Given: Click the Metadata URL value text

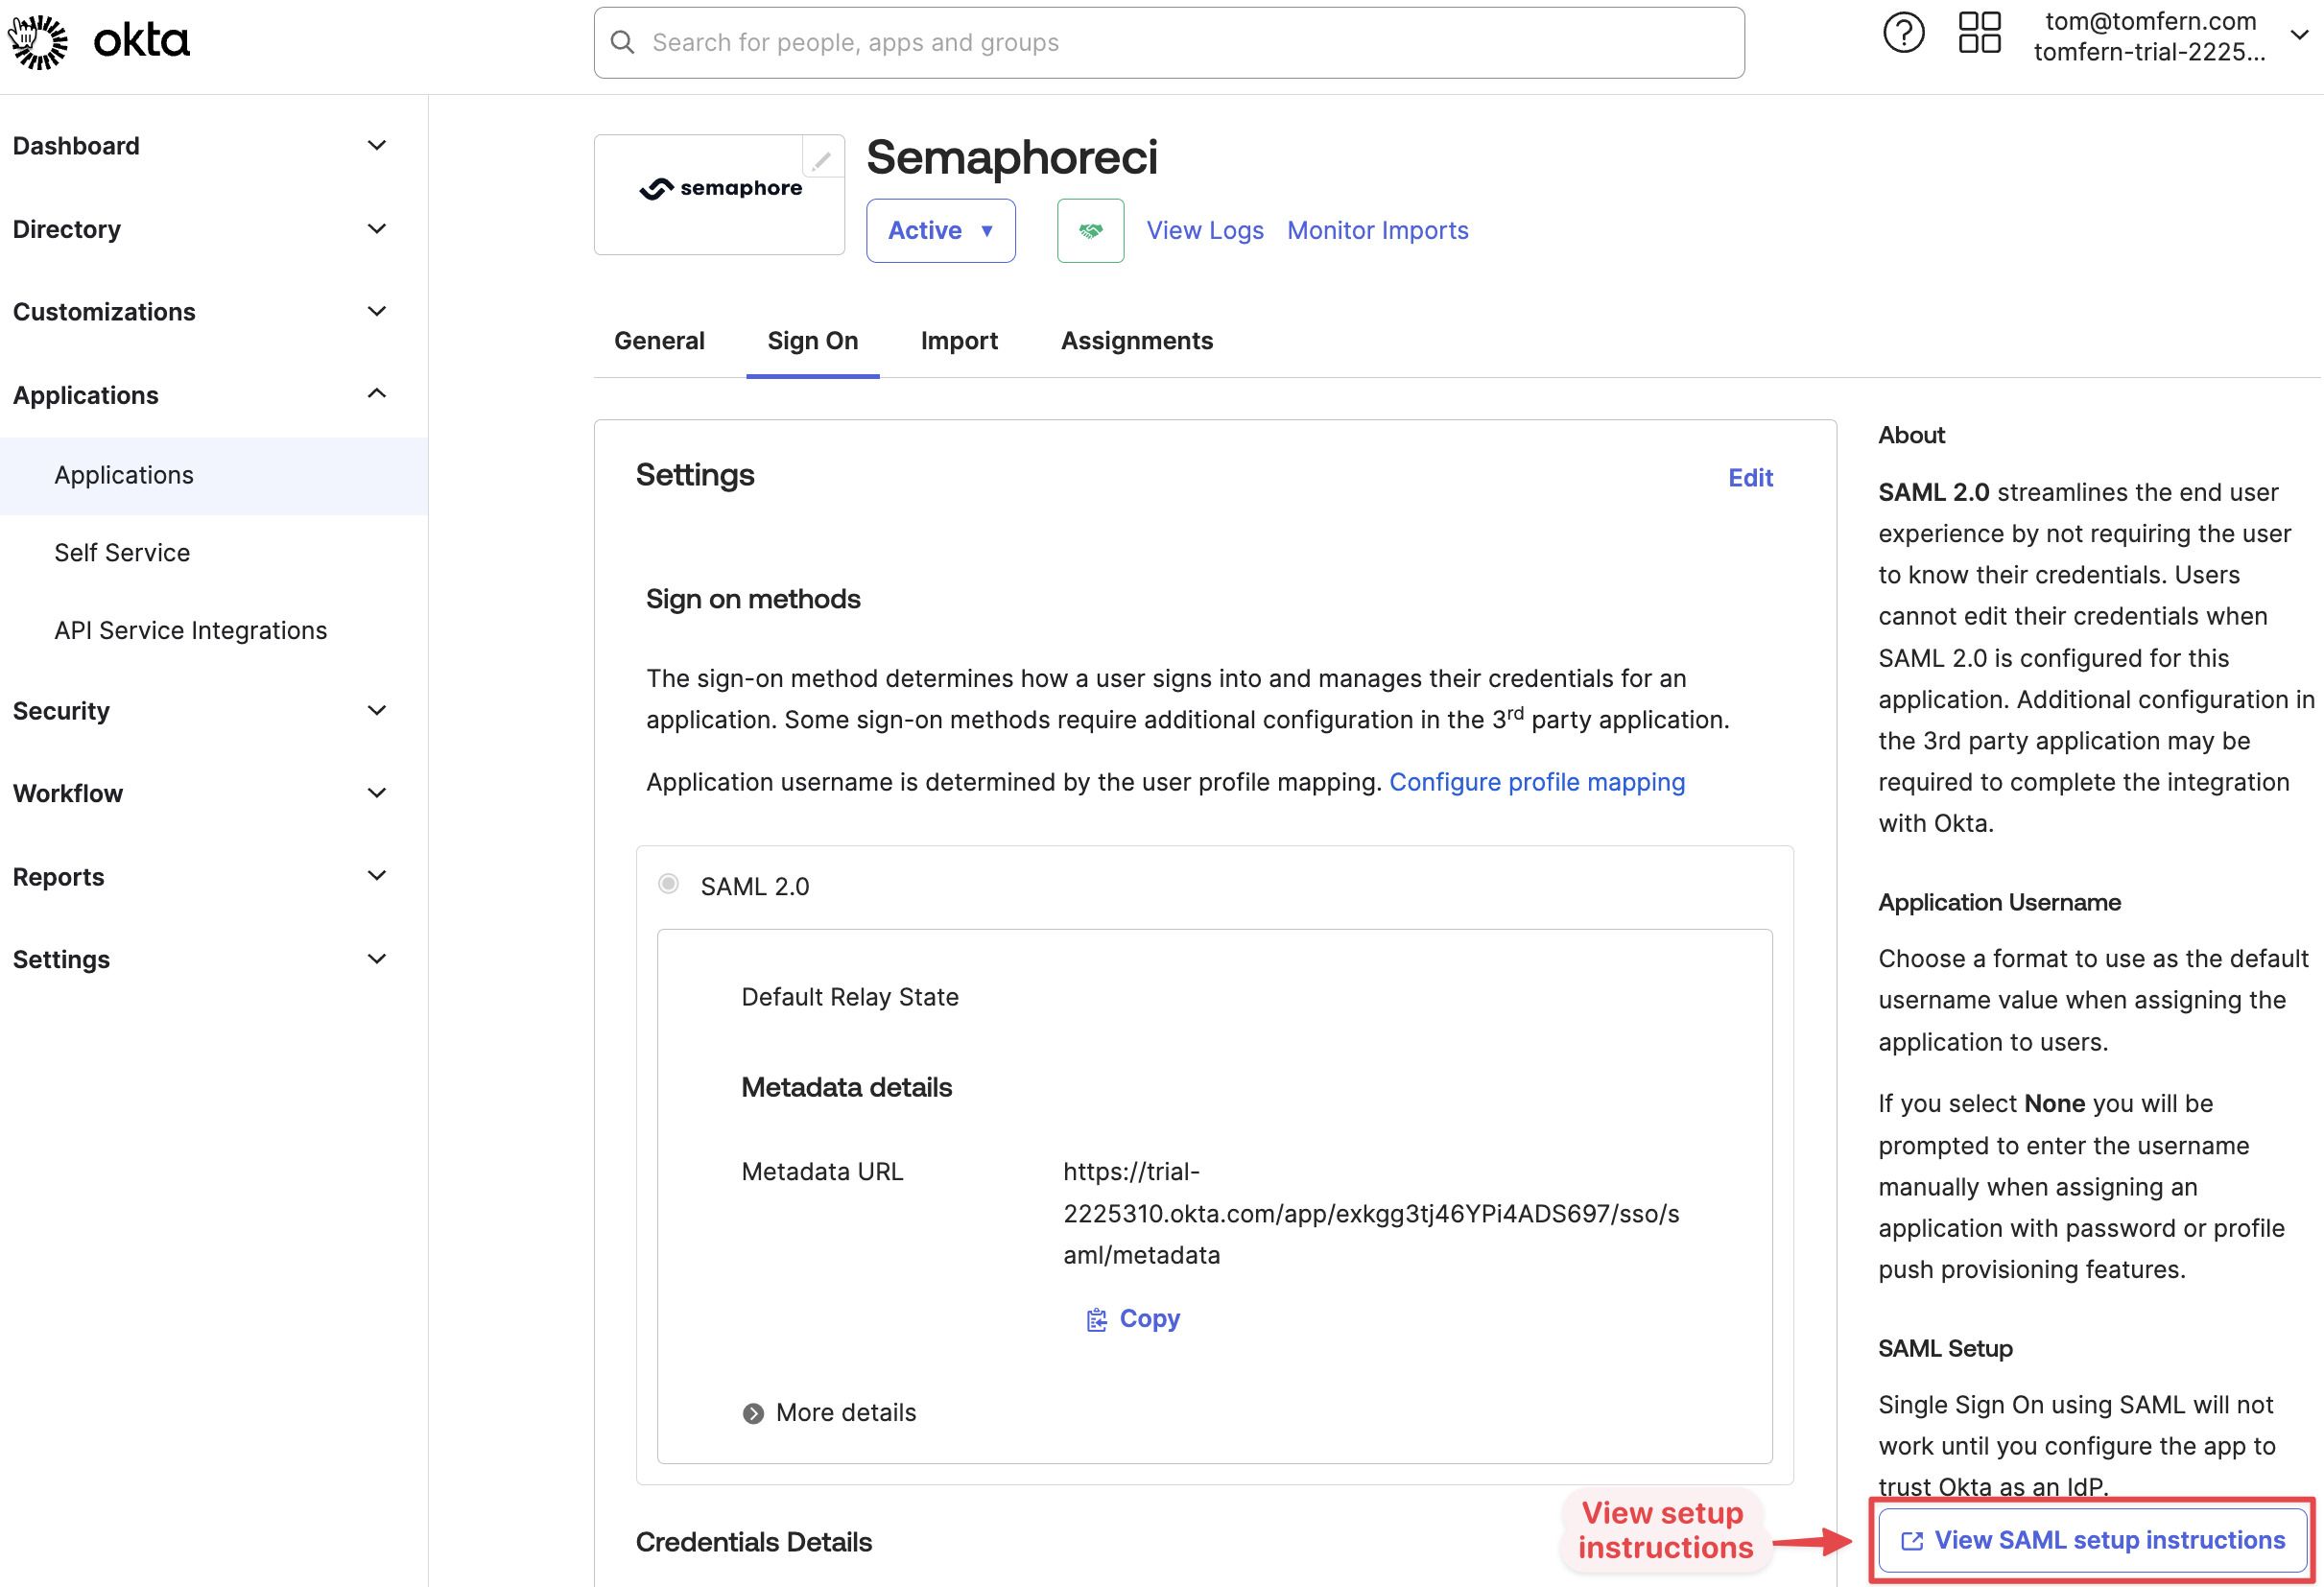Looking at the screenshot, I should pyautogui.click(x=1371, y=1213).
